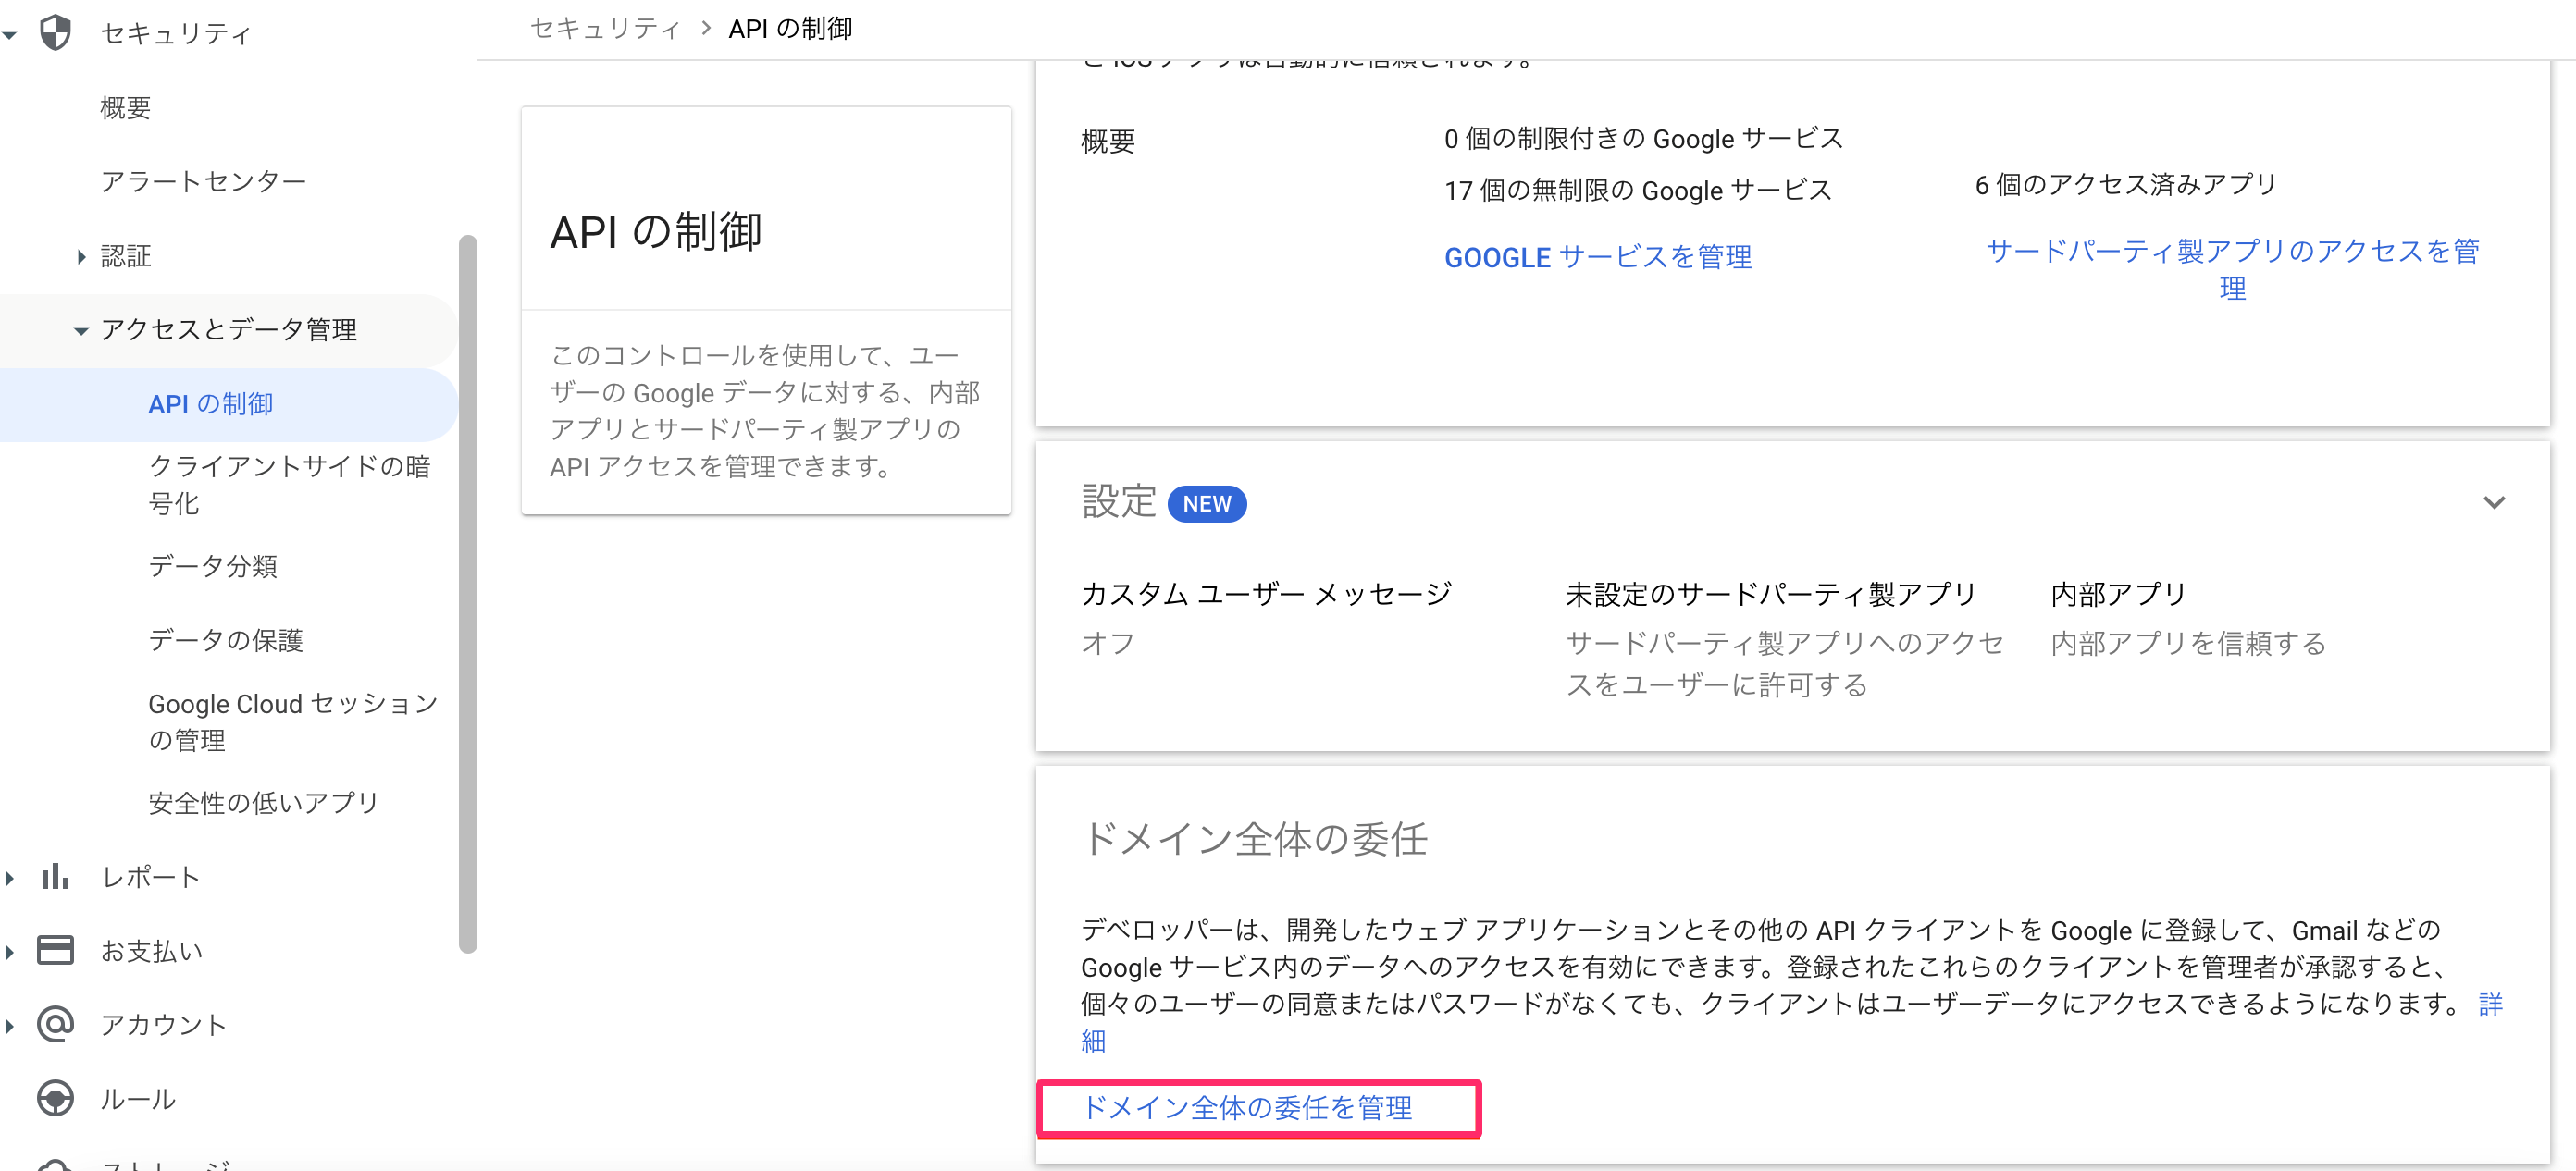Click アクセスとデータ管理 sidebar item
Viewport: 2576px width, 1171px height.
click(229, 330)
